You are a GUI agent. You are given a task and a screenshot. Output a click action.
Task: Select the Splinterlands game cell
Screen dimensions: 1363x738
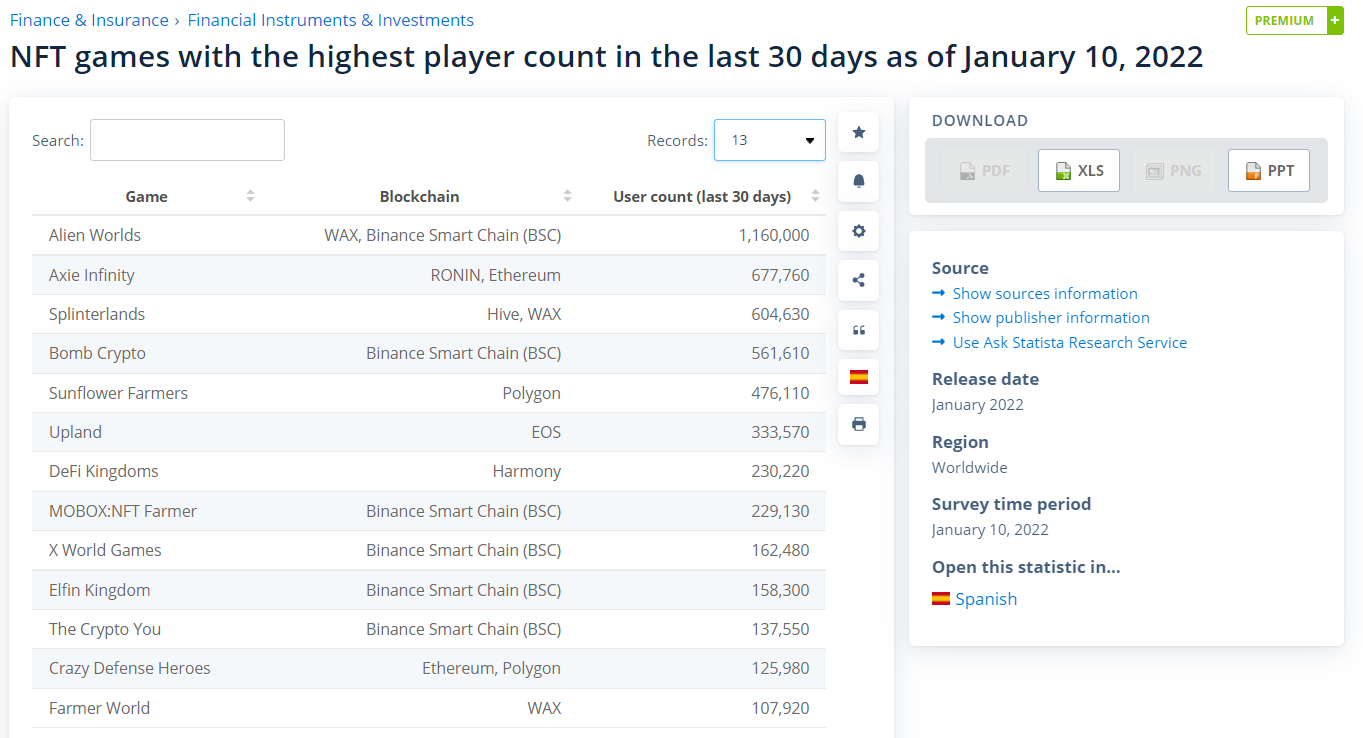pos(97,314)
